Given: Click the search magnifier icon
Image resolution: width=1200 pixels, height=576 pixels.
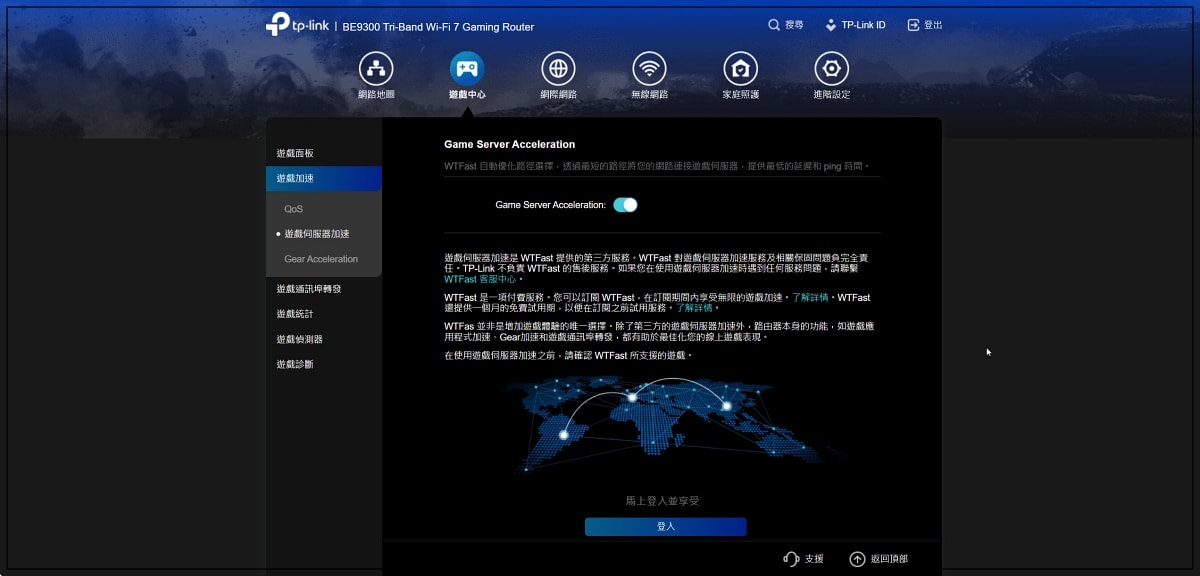Looking at the screenshot, I should [774, 25].
